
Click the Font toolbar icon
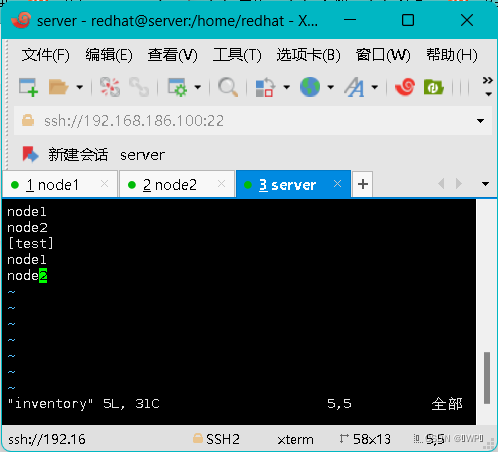(x=354, y=87)
